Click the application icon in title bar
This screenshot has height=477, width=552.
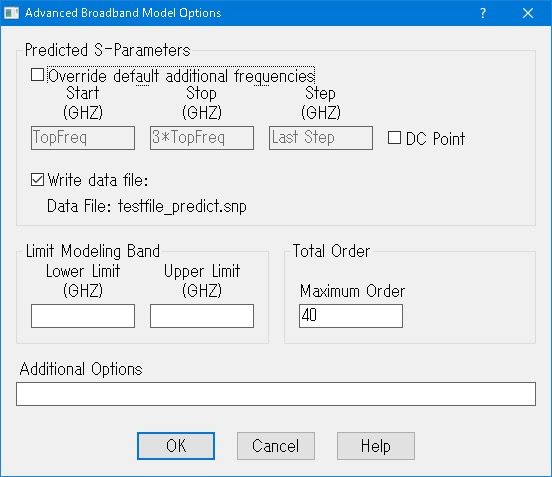coord(11,13)
